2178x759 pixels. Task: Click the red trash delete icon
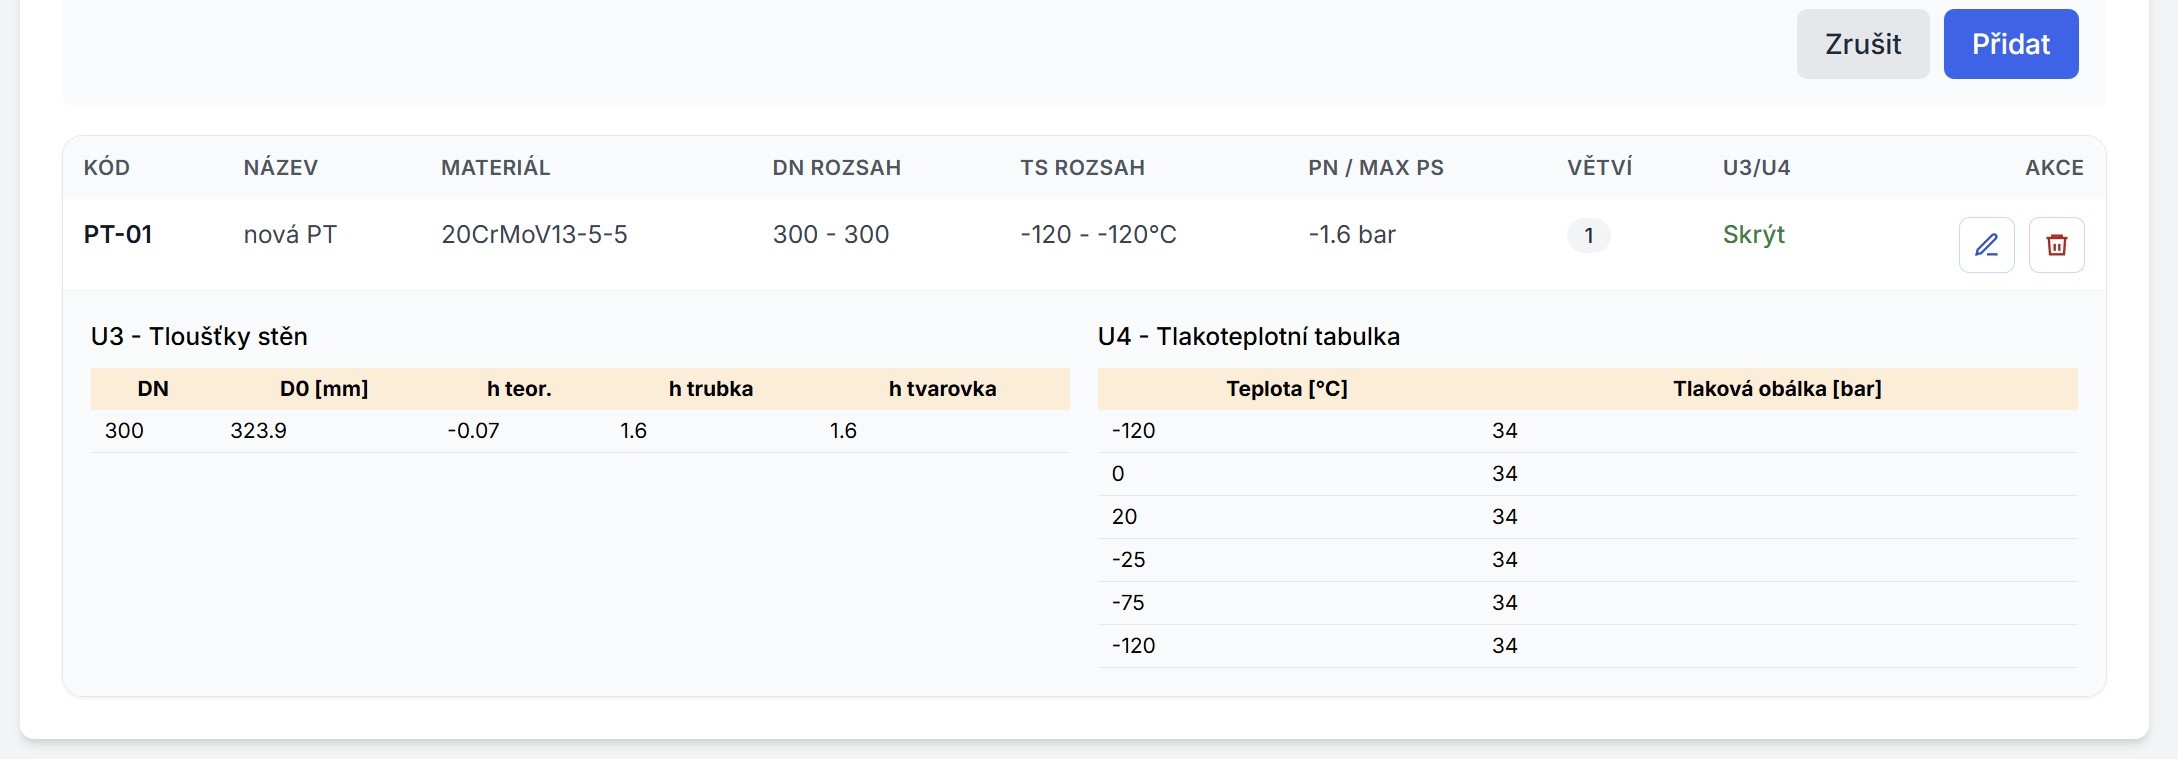(x=2056, y=245)
